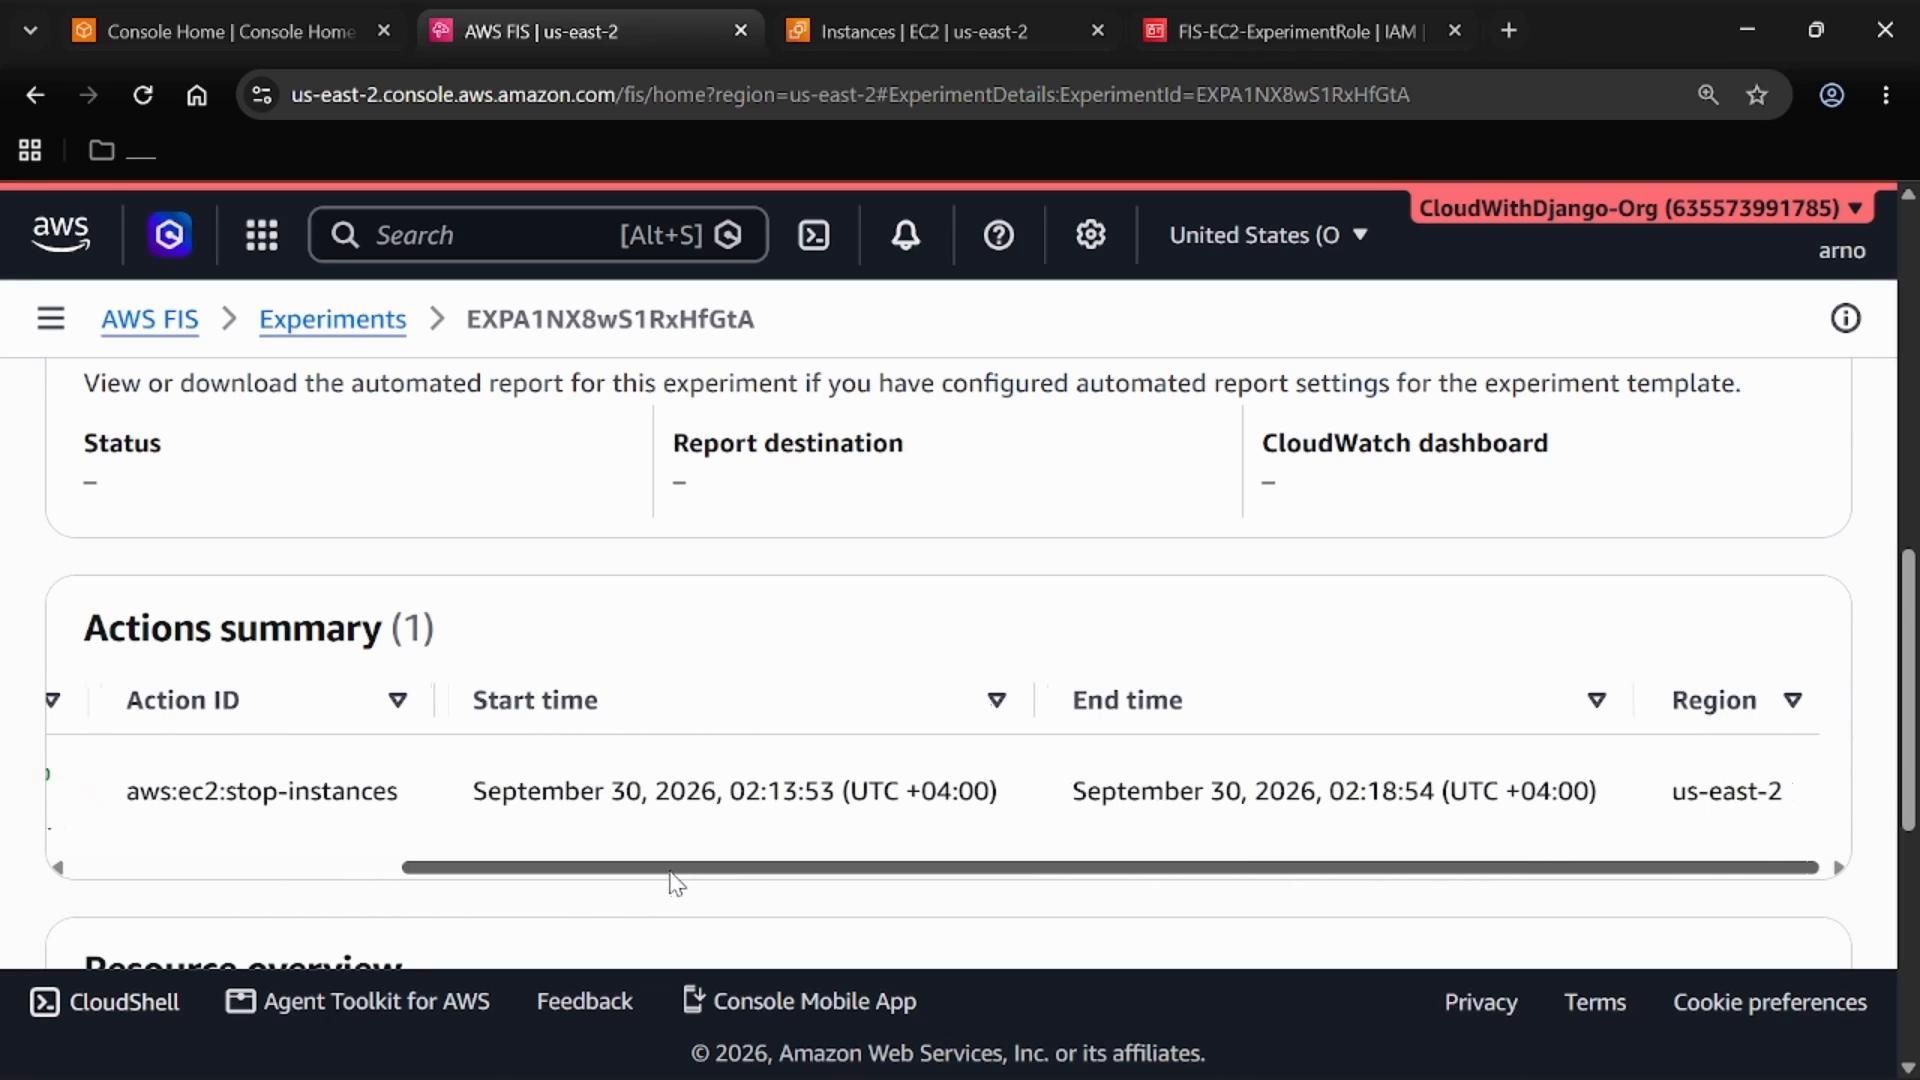The image size is (1920, 1080).
Task: Open the tab search dropdown
Action: [x=31, y=31]
